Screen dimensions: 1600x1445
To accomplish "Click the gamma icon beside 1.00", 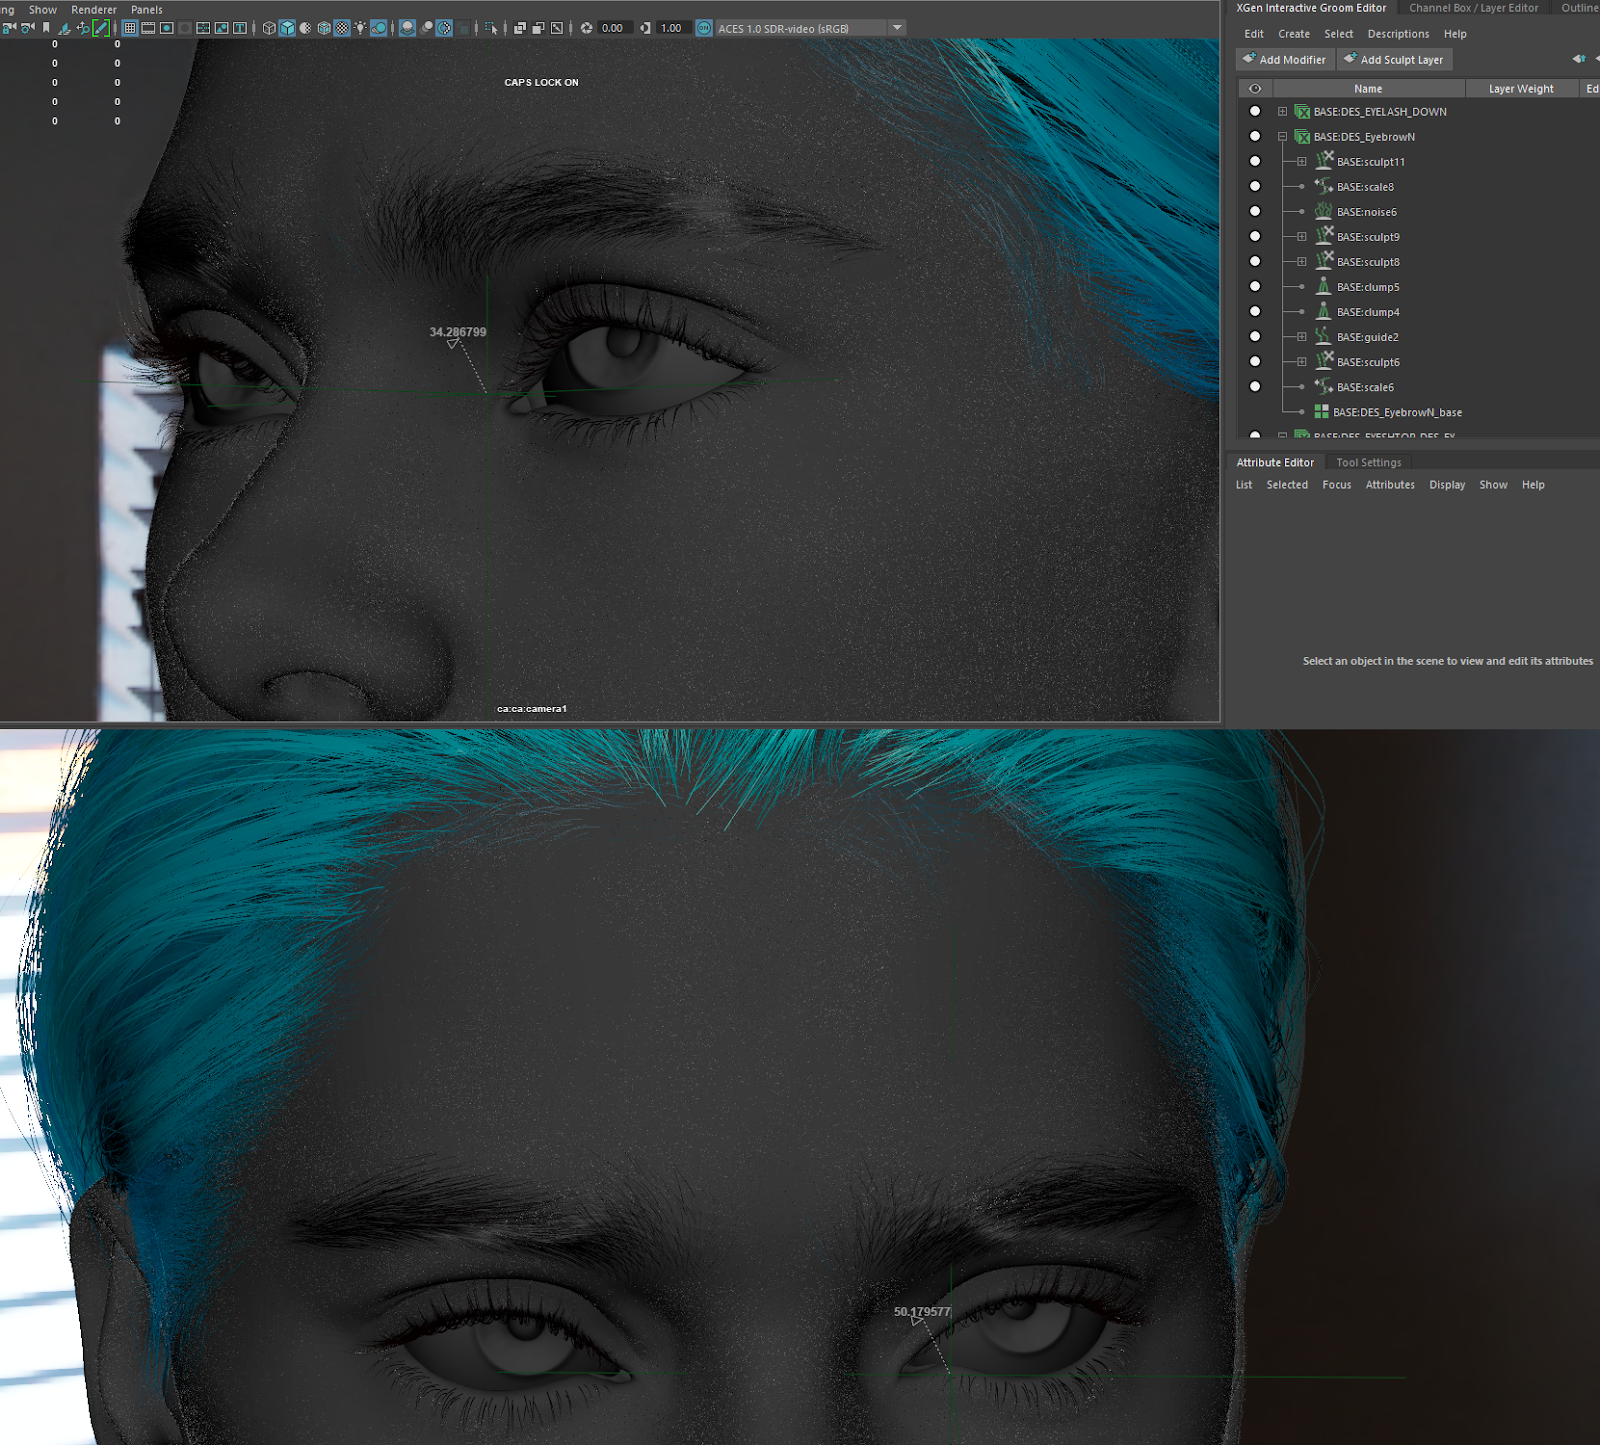I will click(x=645, y=28).
